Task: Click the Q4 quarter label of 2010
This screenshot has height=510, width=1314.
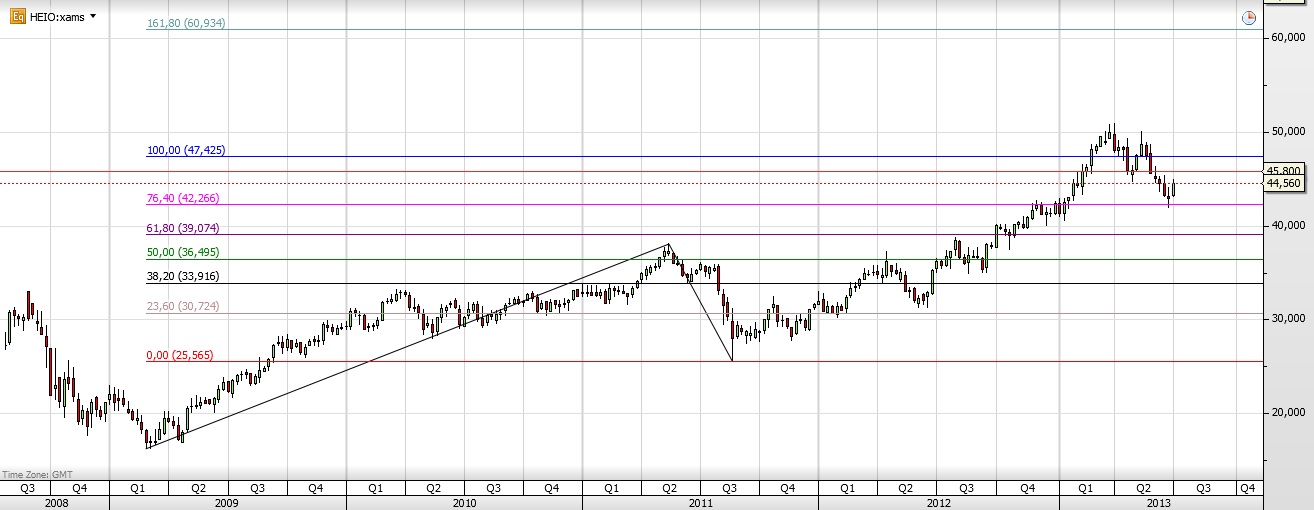Action: [552, 488]
